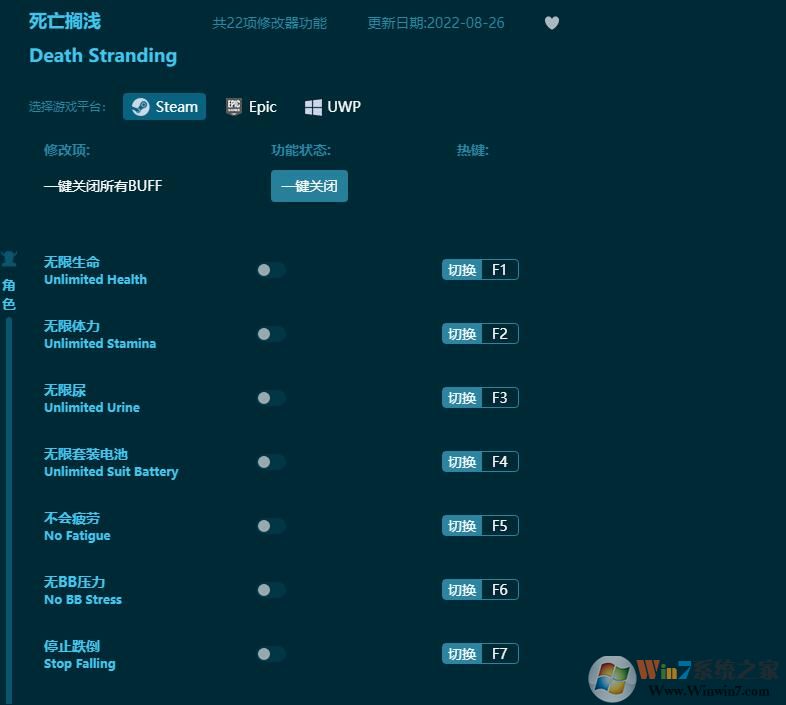Click the F4 hotkey switch button
This screenshot has height=705, width=786.
coord(480,462)
